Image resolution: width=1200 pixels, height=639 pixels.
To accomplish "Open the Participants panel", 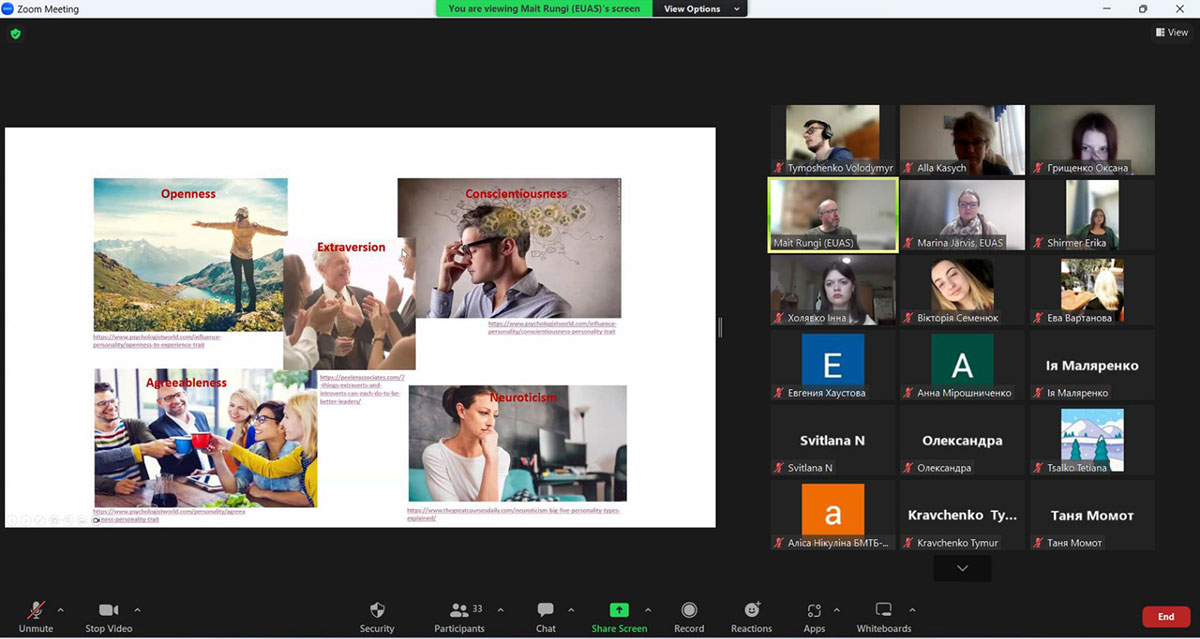I will (459, 617).
